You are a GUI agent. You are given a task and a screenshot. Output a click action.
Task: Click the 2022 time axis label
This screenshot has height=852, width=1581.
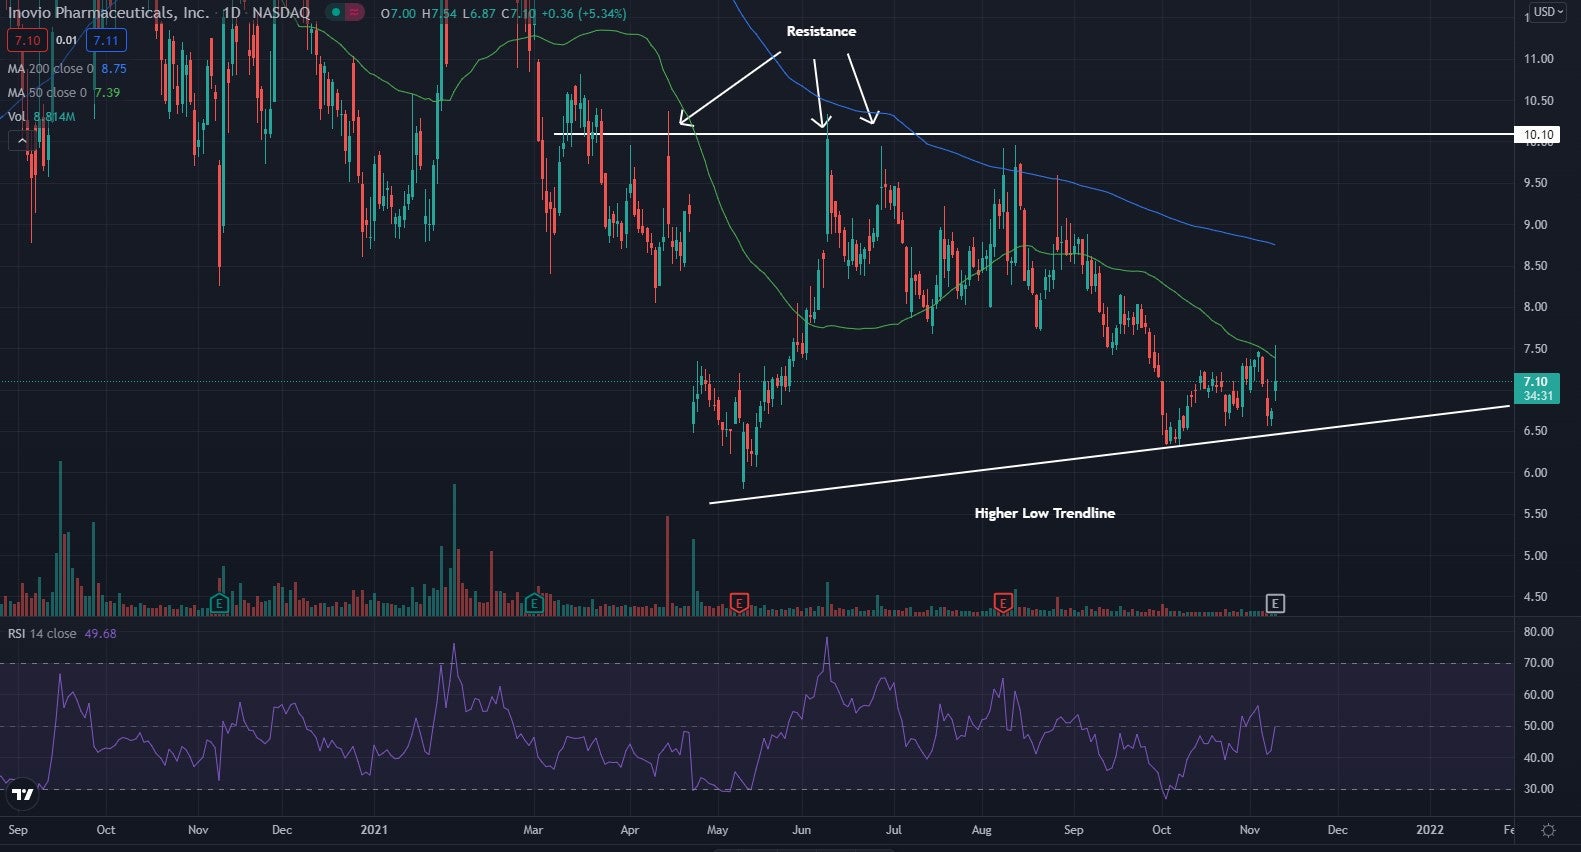(x=1431, y=830)
